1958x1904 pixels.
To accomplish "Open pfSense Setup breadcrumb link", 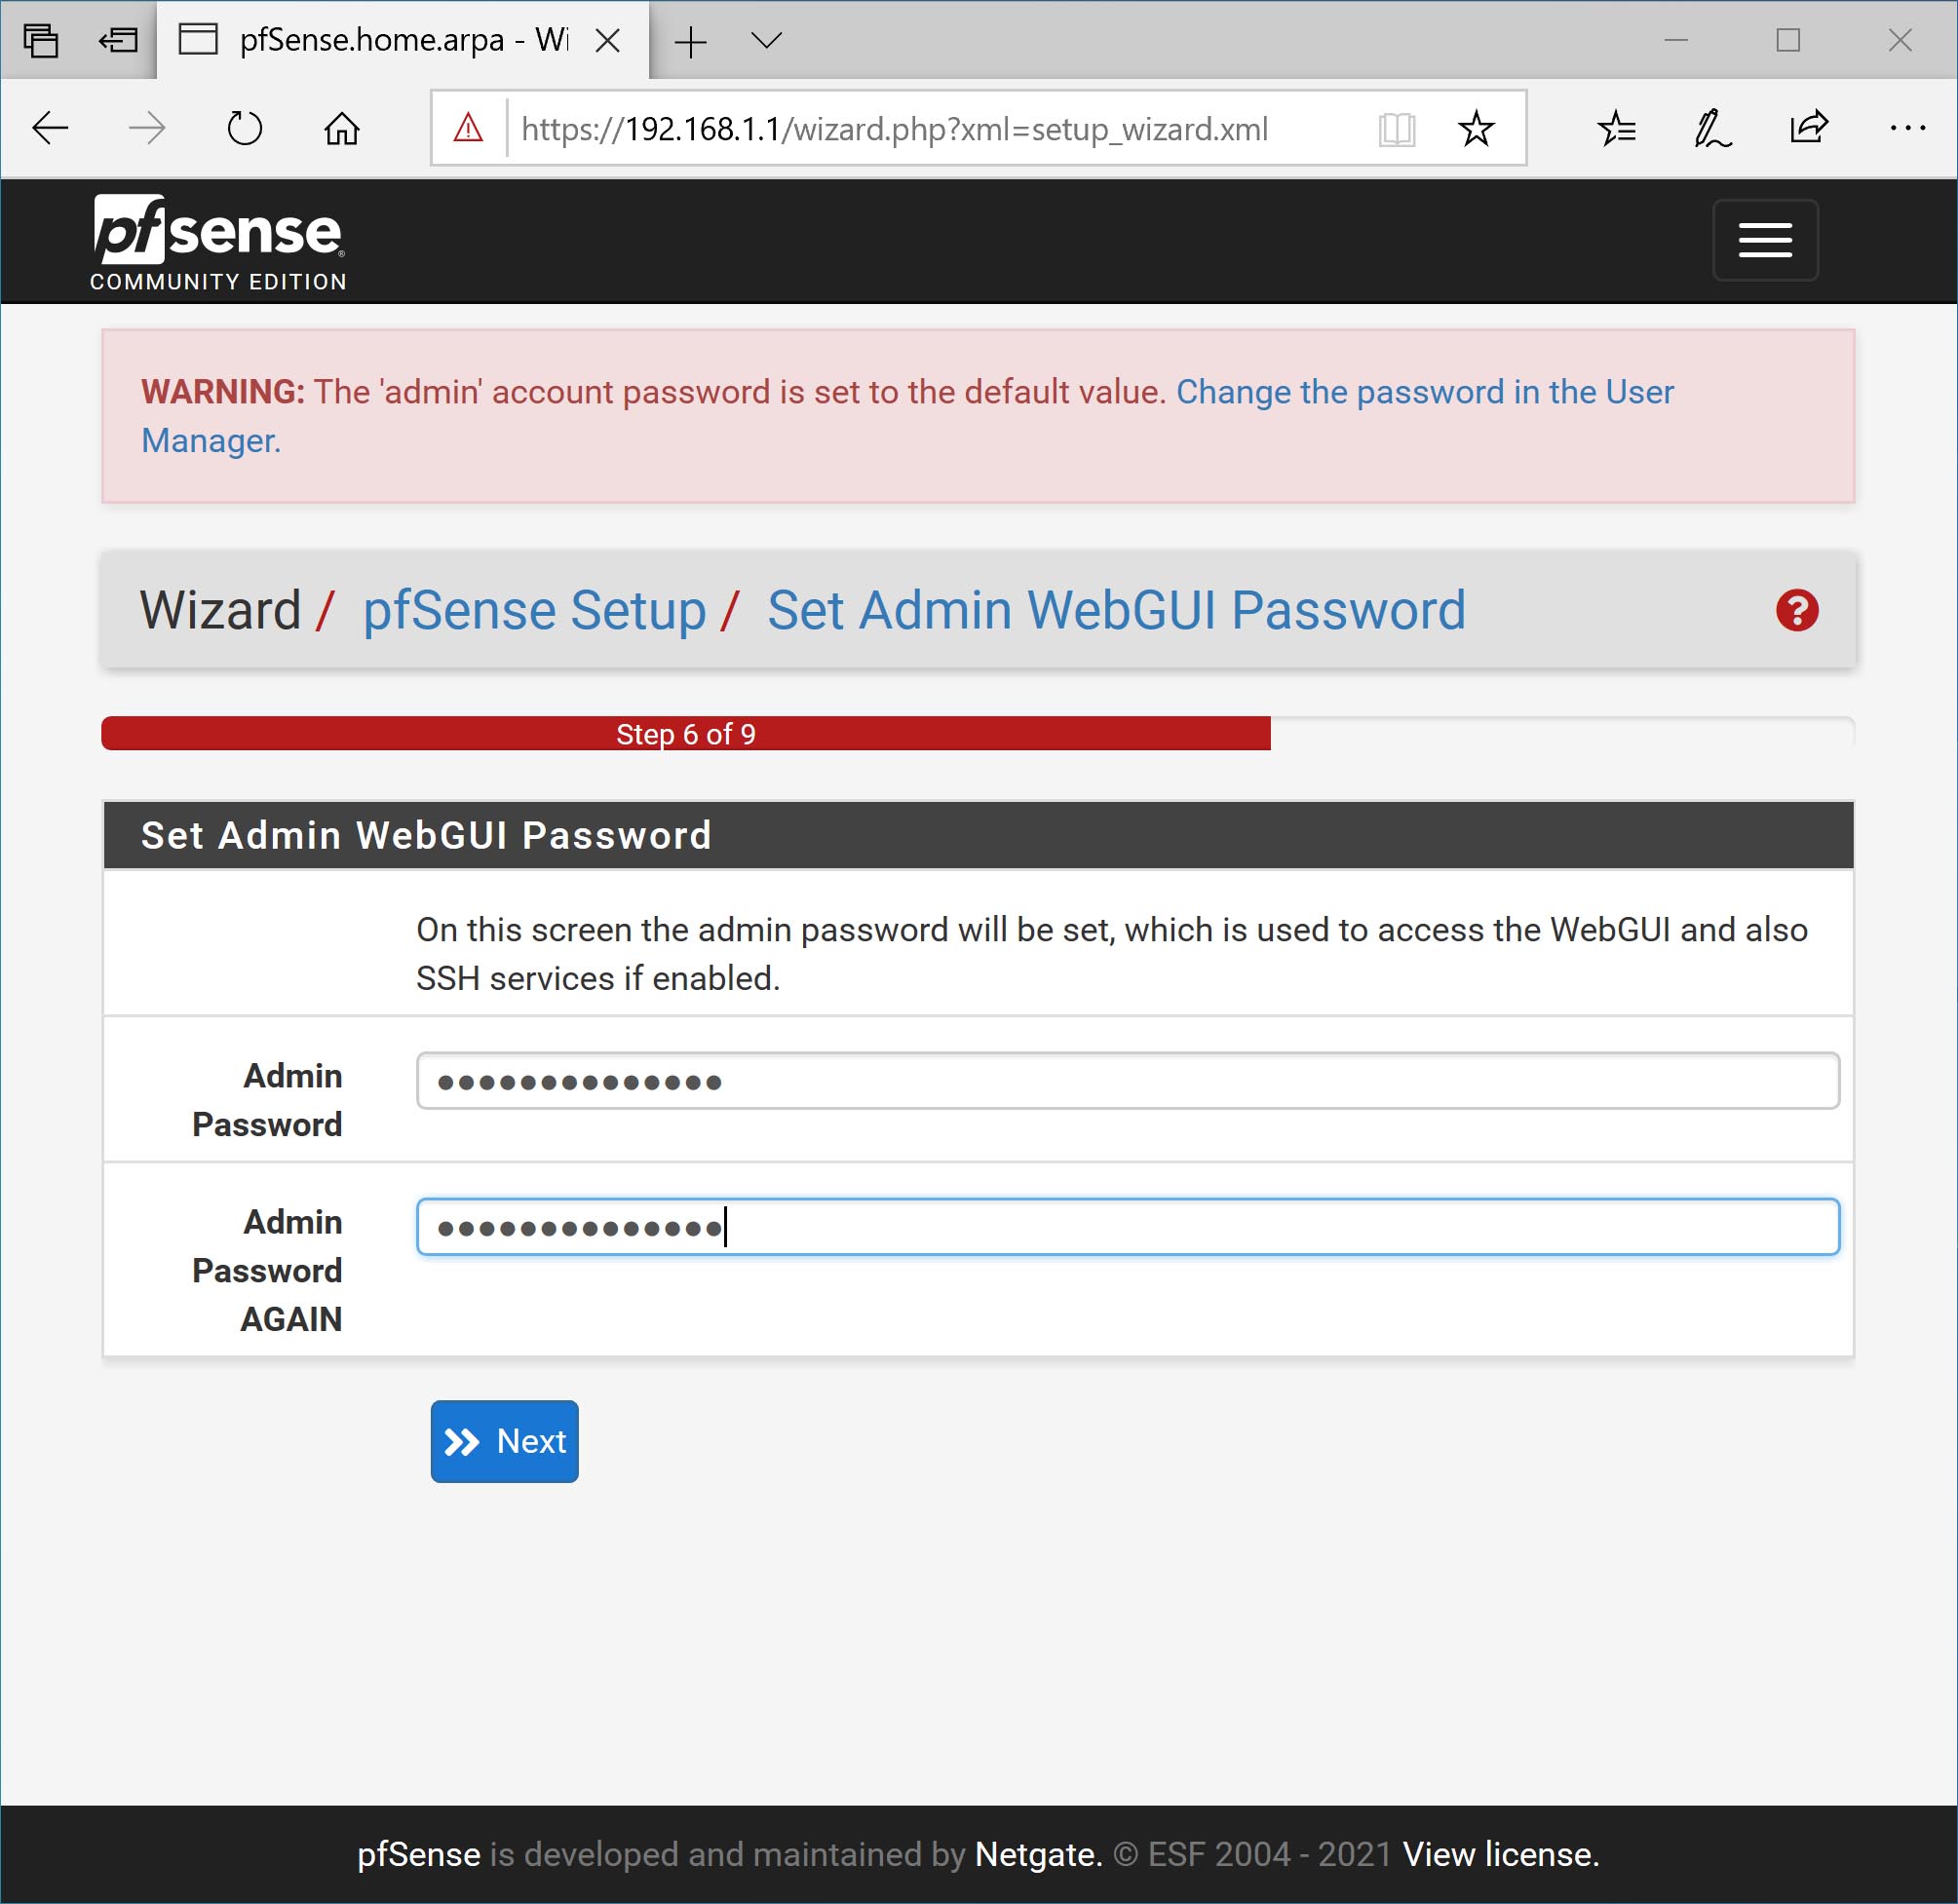I will click(533, 611).
